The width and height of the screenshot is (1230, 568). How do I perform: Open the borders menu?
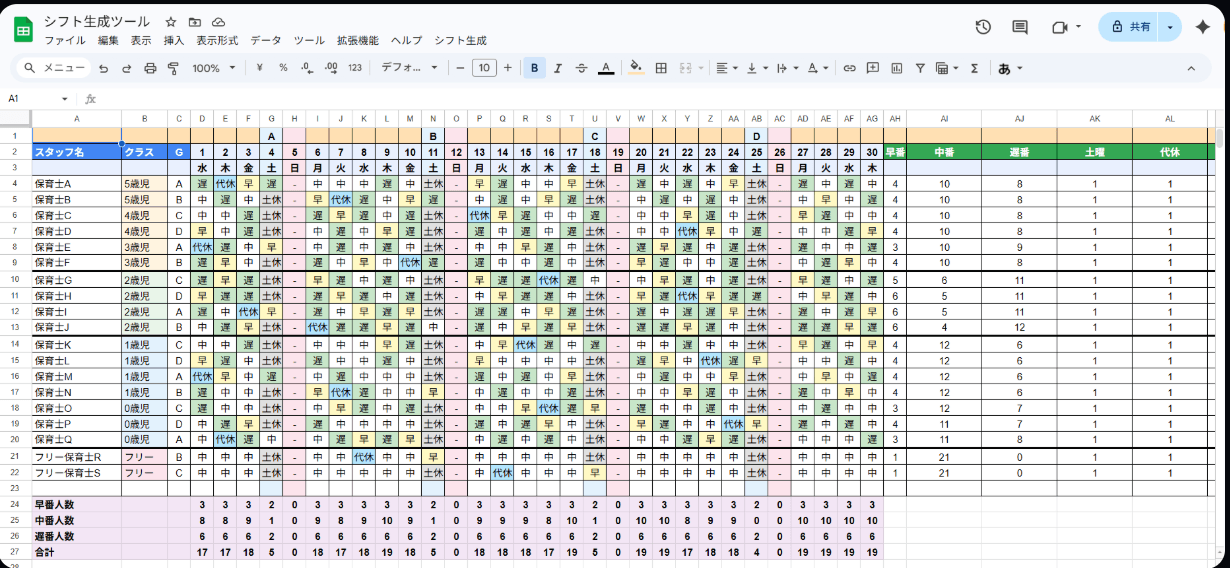pos(661,68)
